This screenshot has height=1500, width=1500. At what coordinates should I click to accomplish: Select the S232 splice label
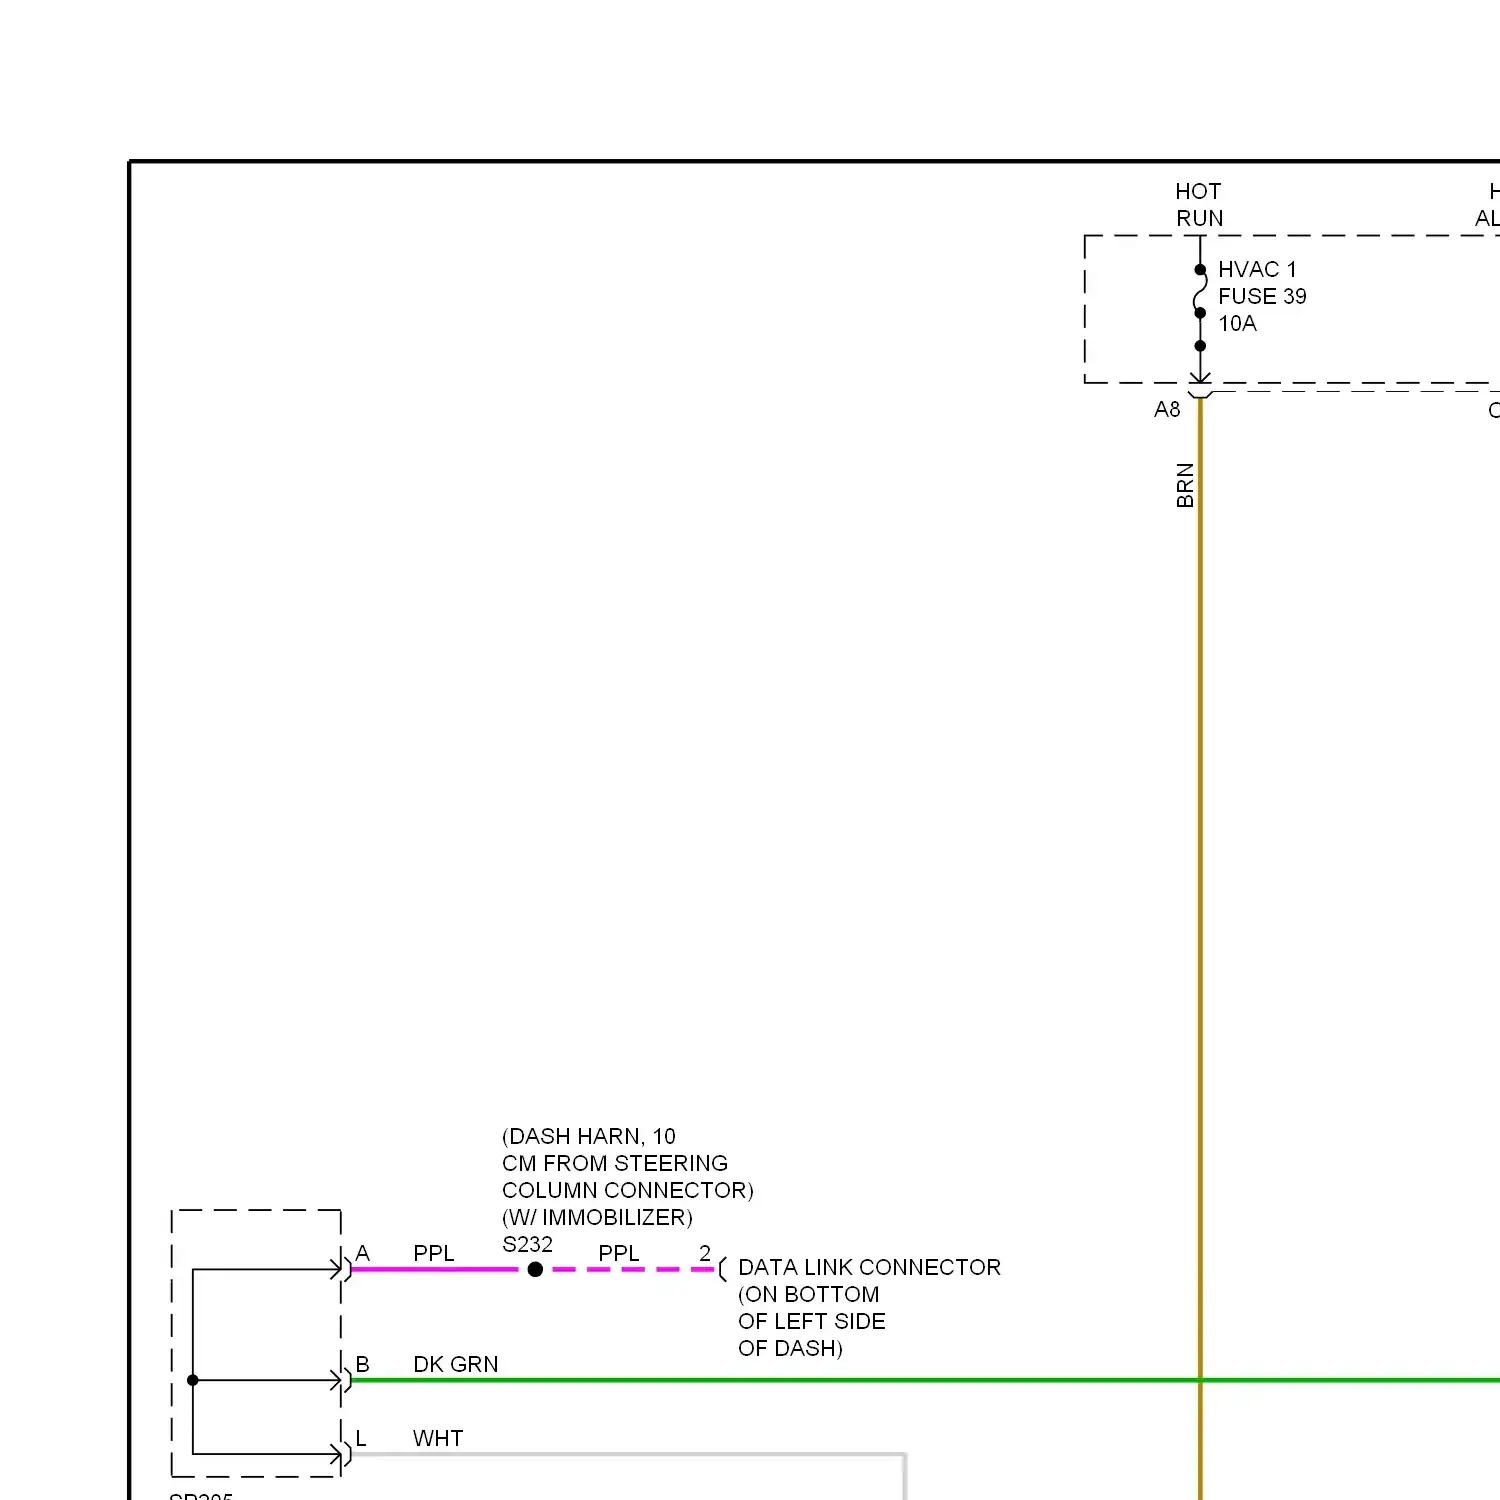(527, 1244)
